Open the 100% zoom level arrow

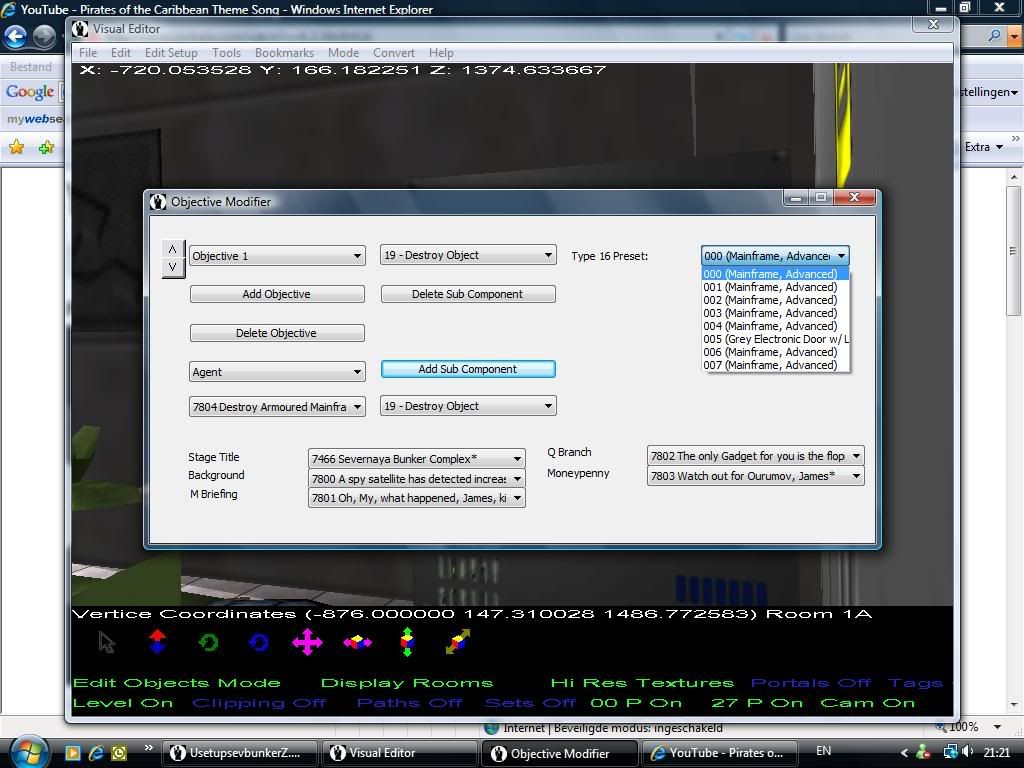pos(997,727)
